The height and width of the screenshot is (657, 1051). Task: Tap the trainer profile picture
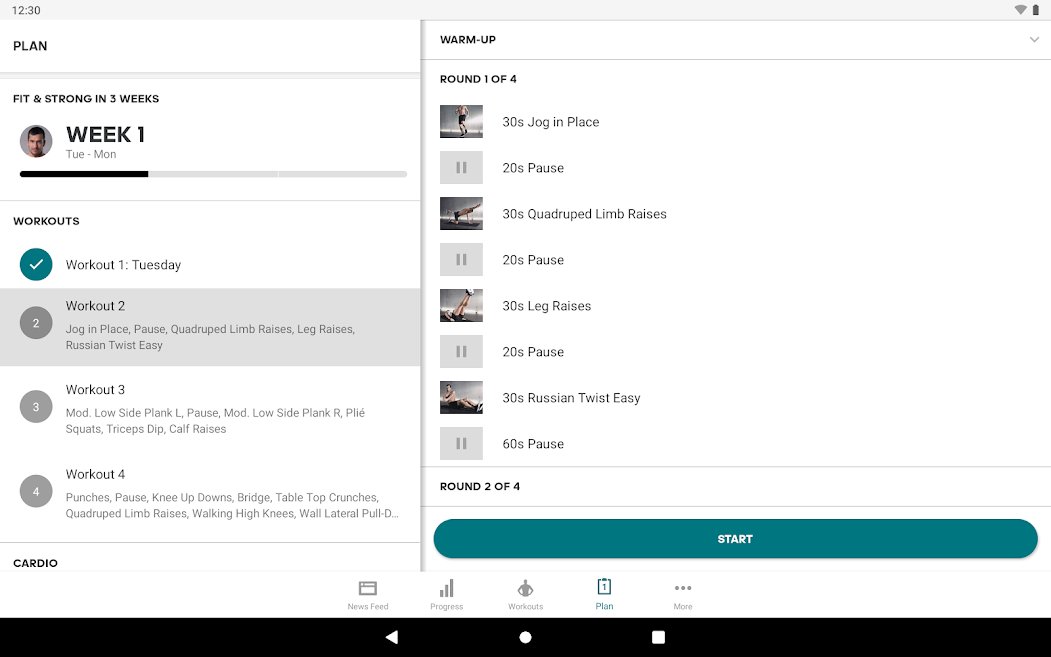click(x=36, y=141)
